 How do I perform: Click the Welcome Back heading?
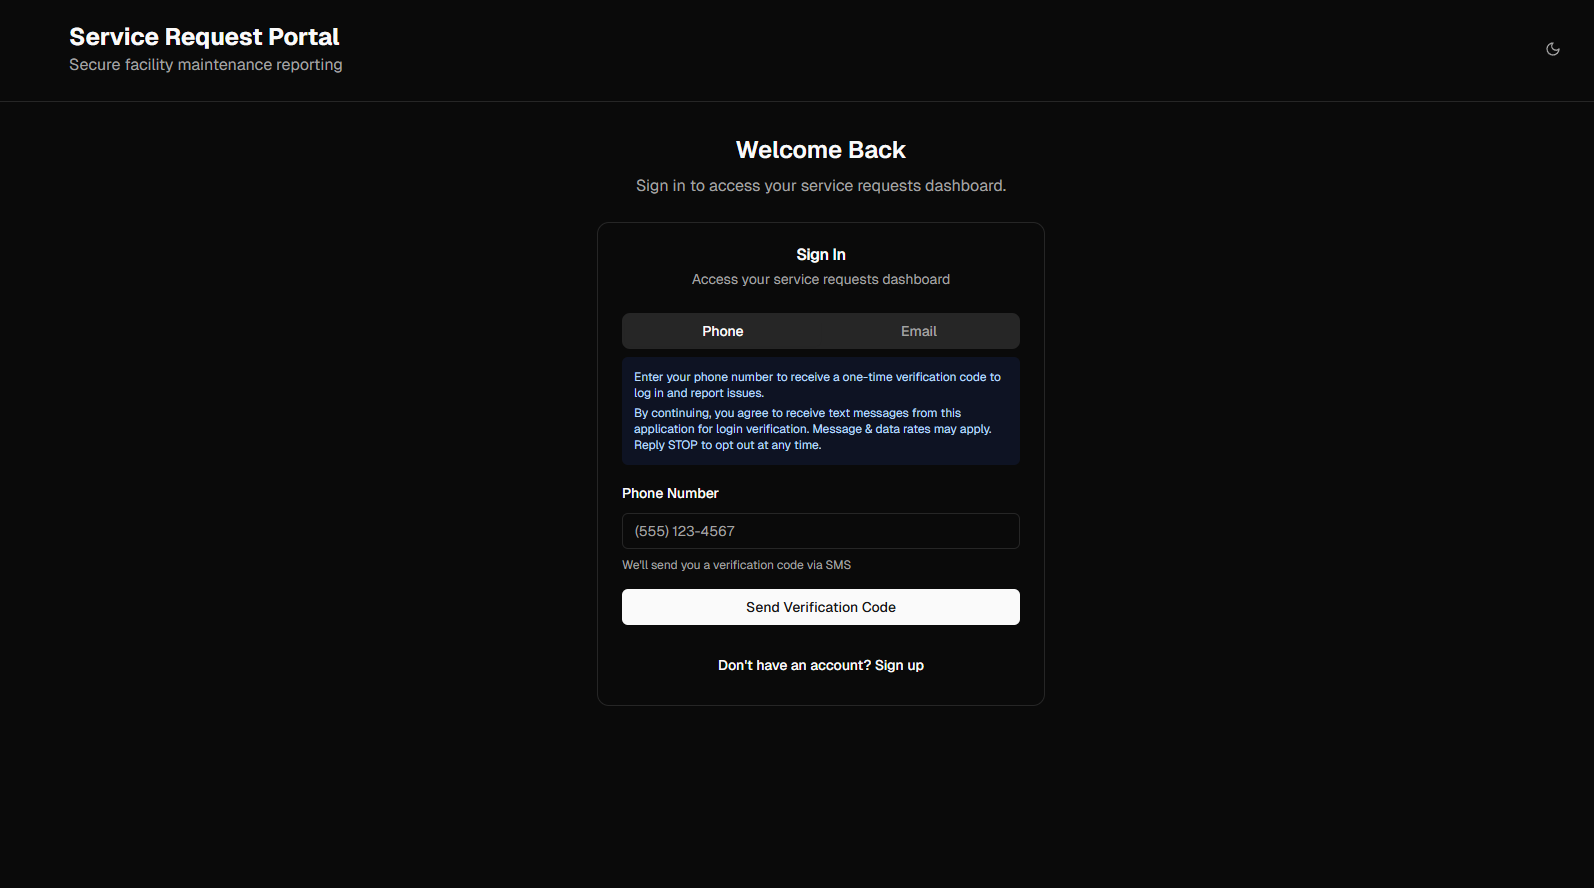click(x=820, y=150)
